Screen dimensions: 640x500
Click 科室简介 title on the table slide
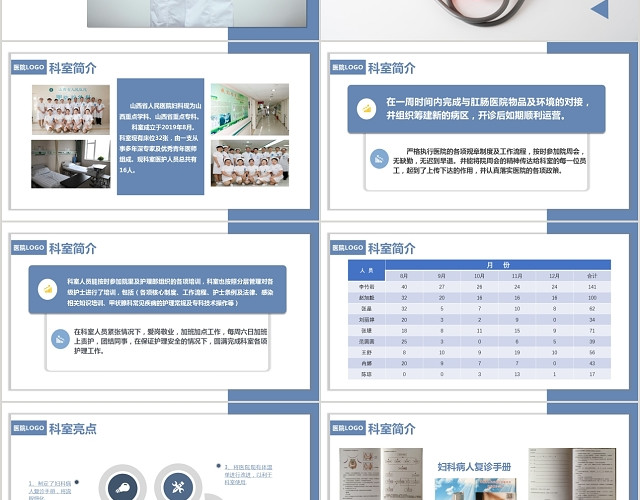[x=391, y=248]
